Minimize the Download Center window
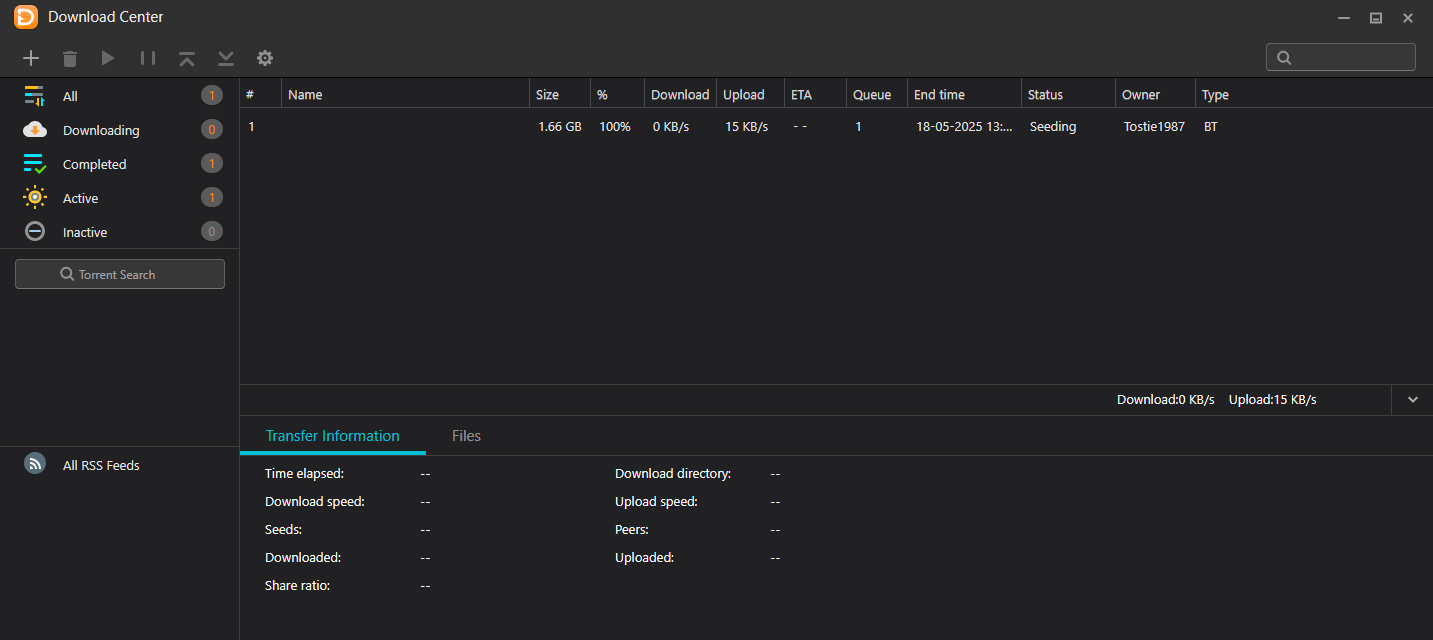The image size is (1433, 640). click(1344, 18)
